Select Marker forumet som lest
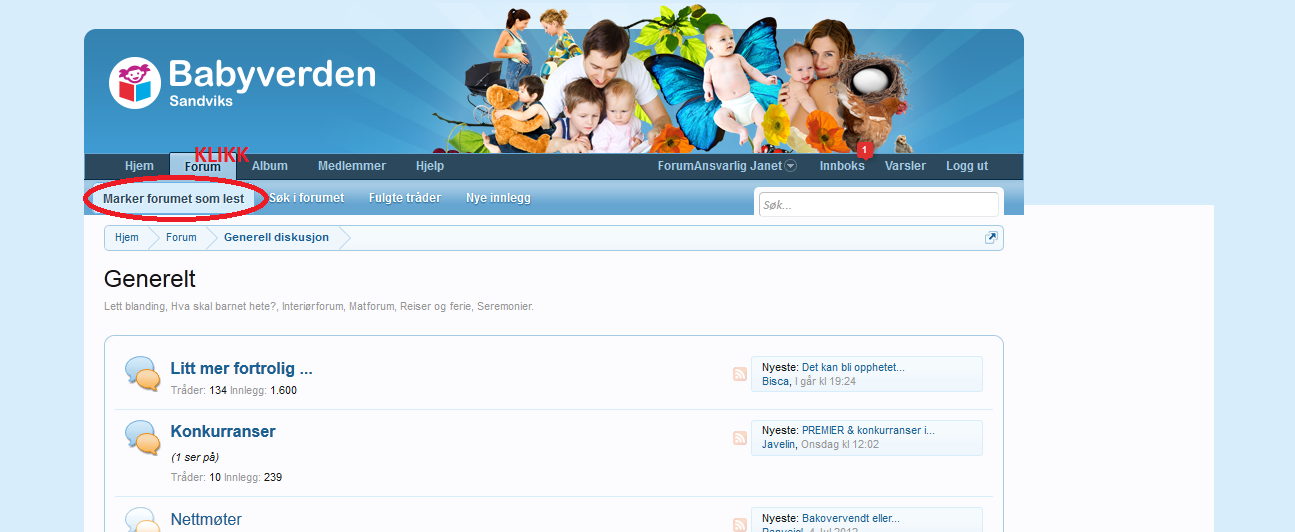This screenshot has height=532, width=1295. 173,198
